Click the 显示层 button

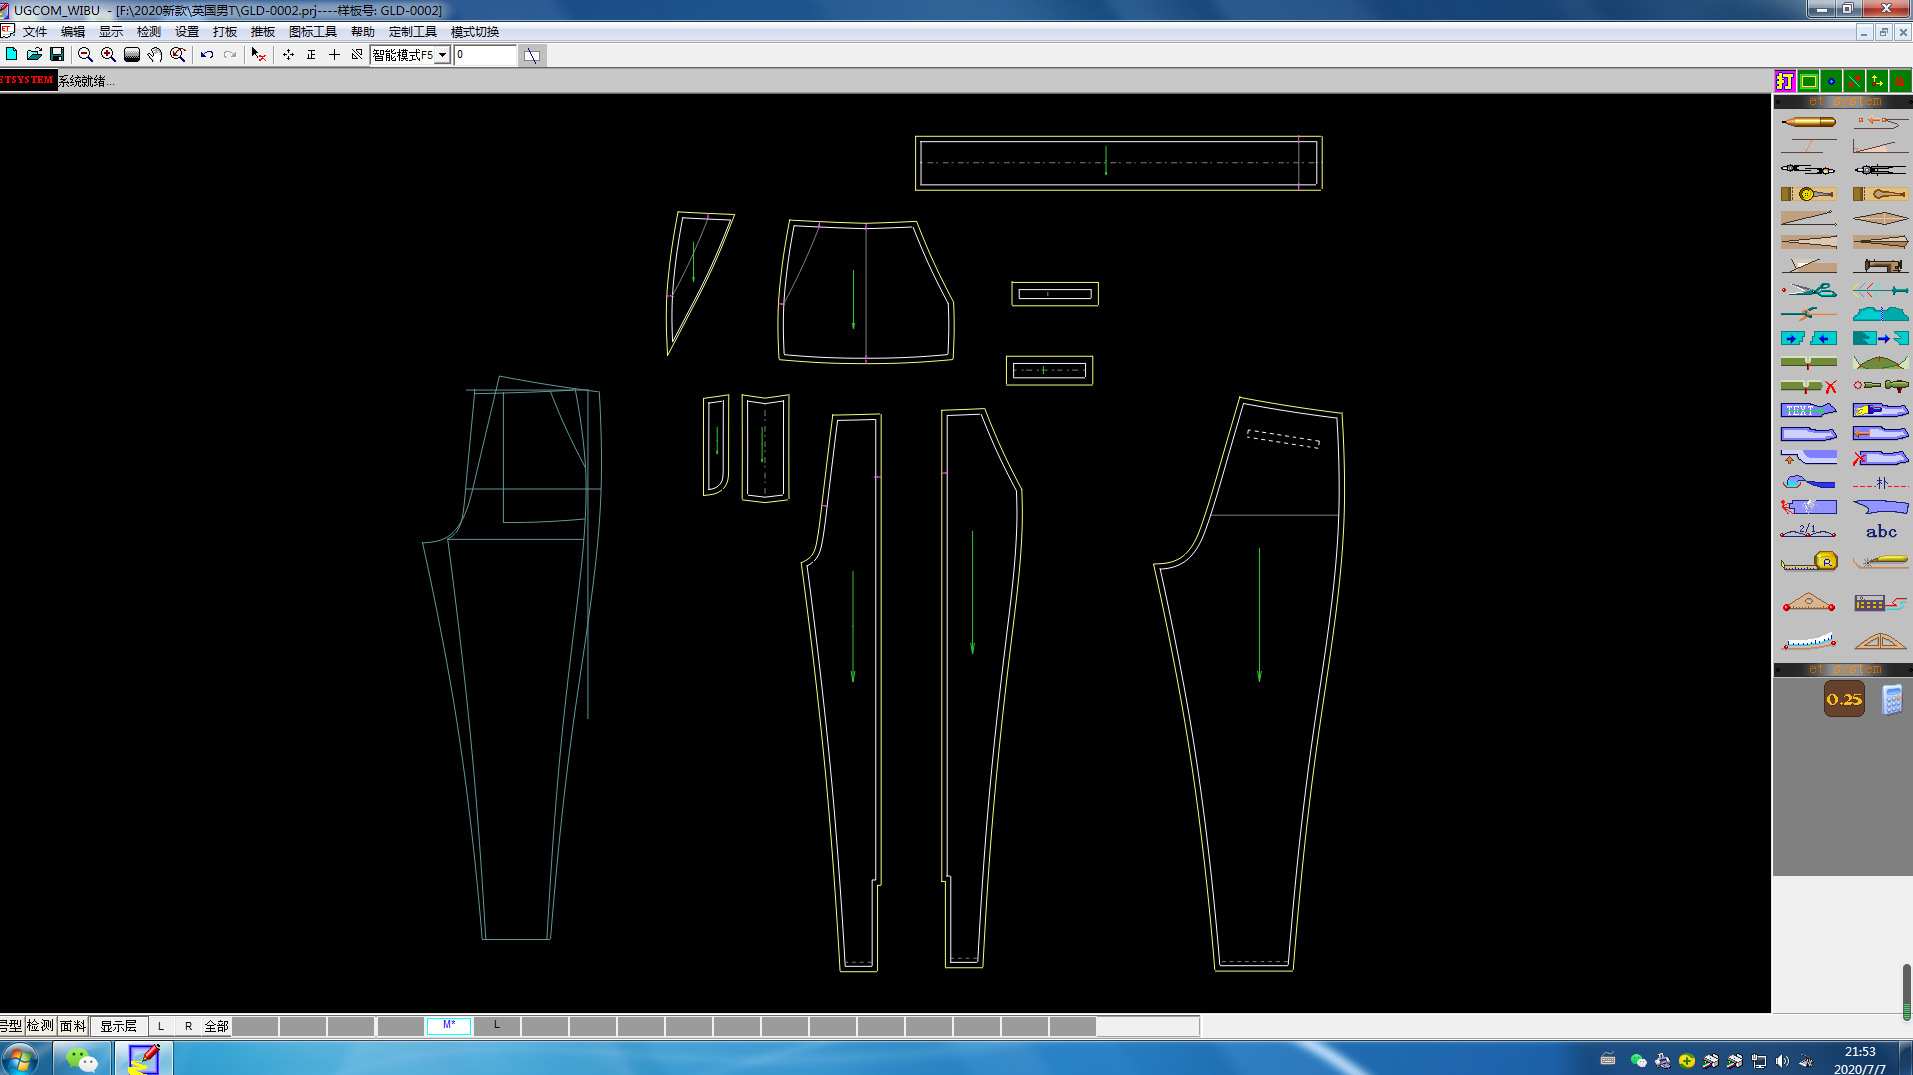(x=118, y=1026)
